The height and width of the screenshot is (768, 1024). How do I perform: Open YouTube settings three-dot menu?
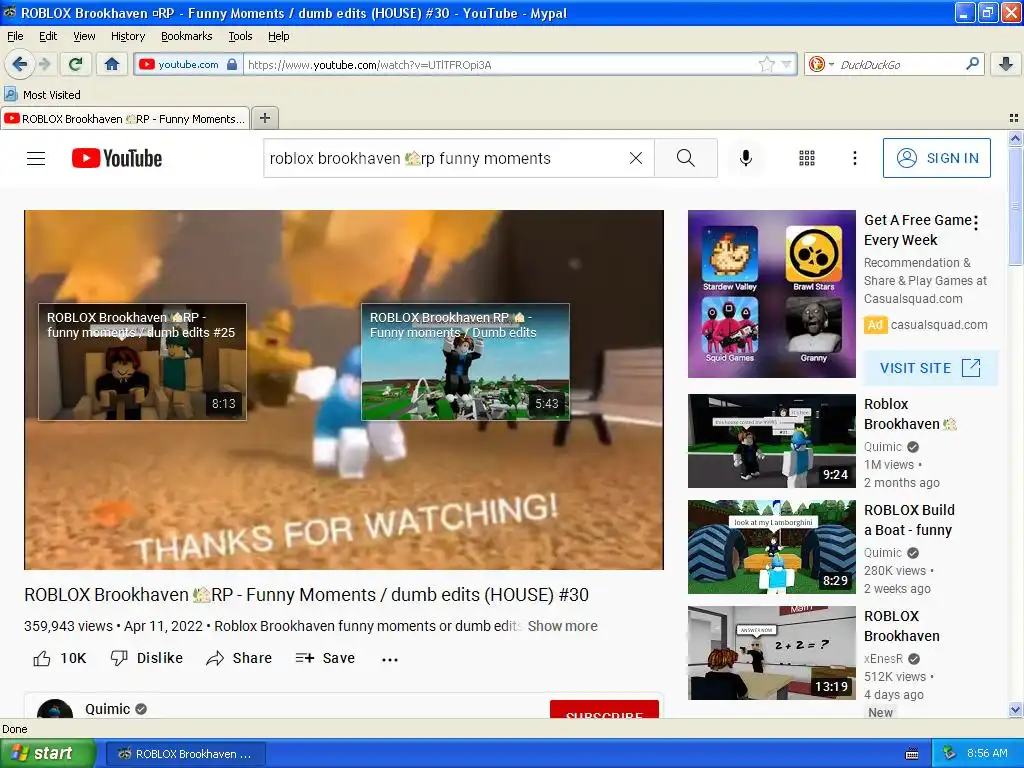pos(855,158)
